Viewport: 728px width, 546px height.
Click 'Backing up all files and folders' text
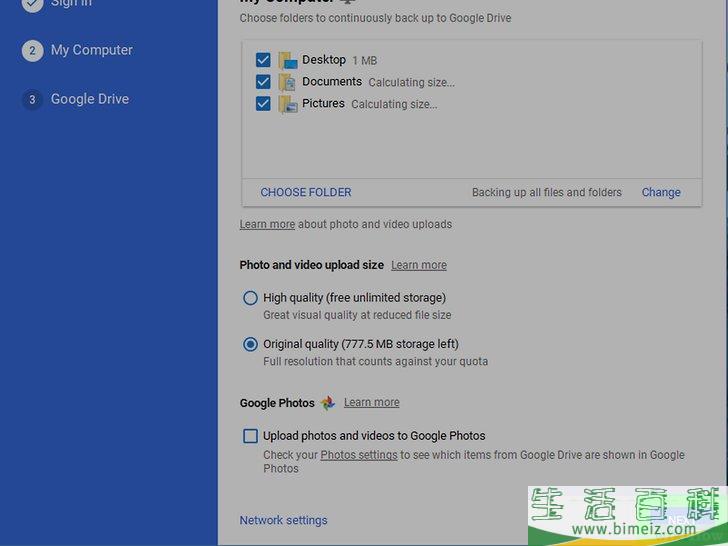(x=546, y=192)
